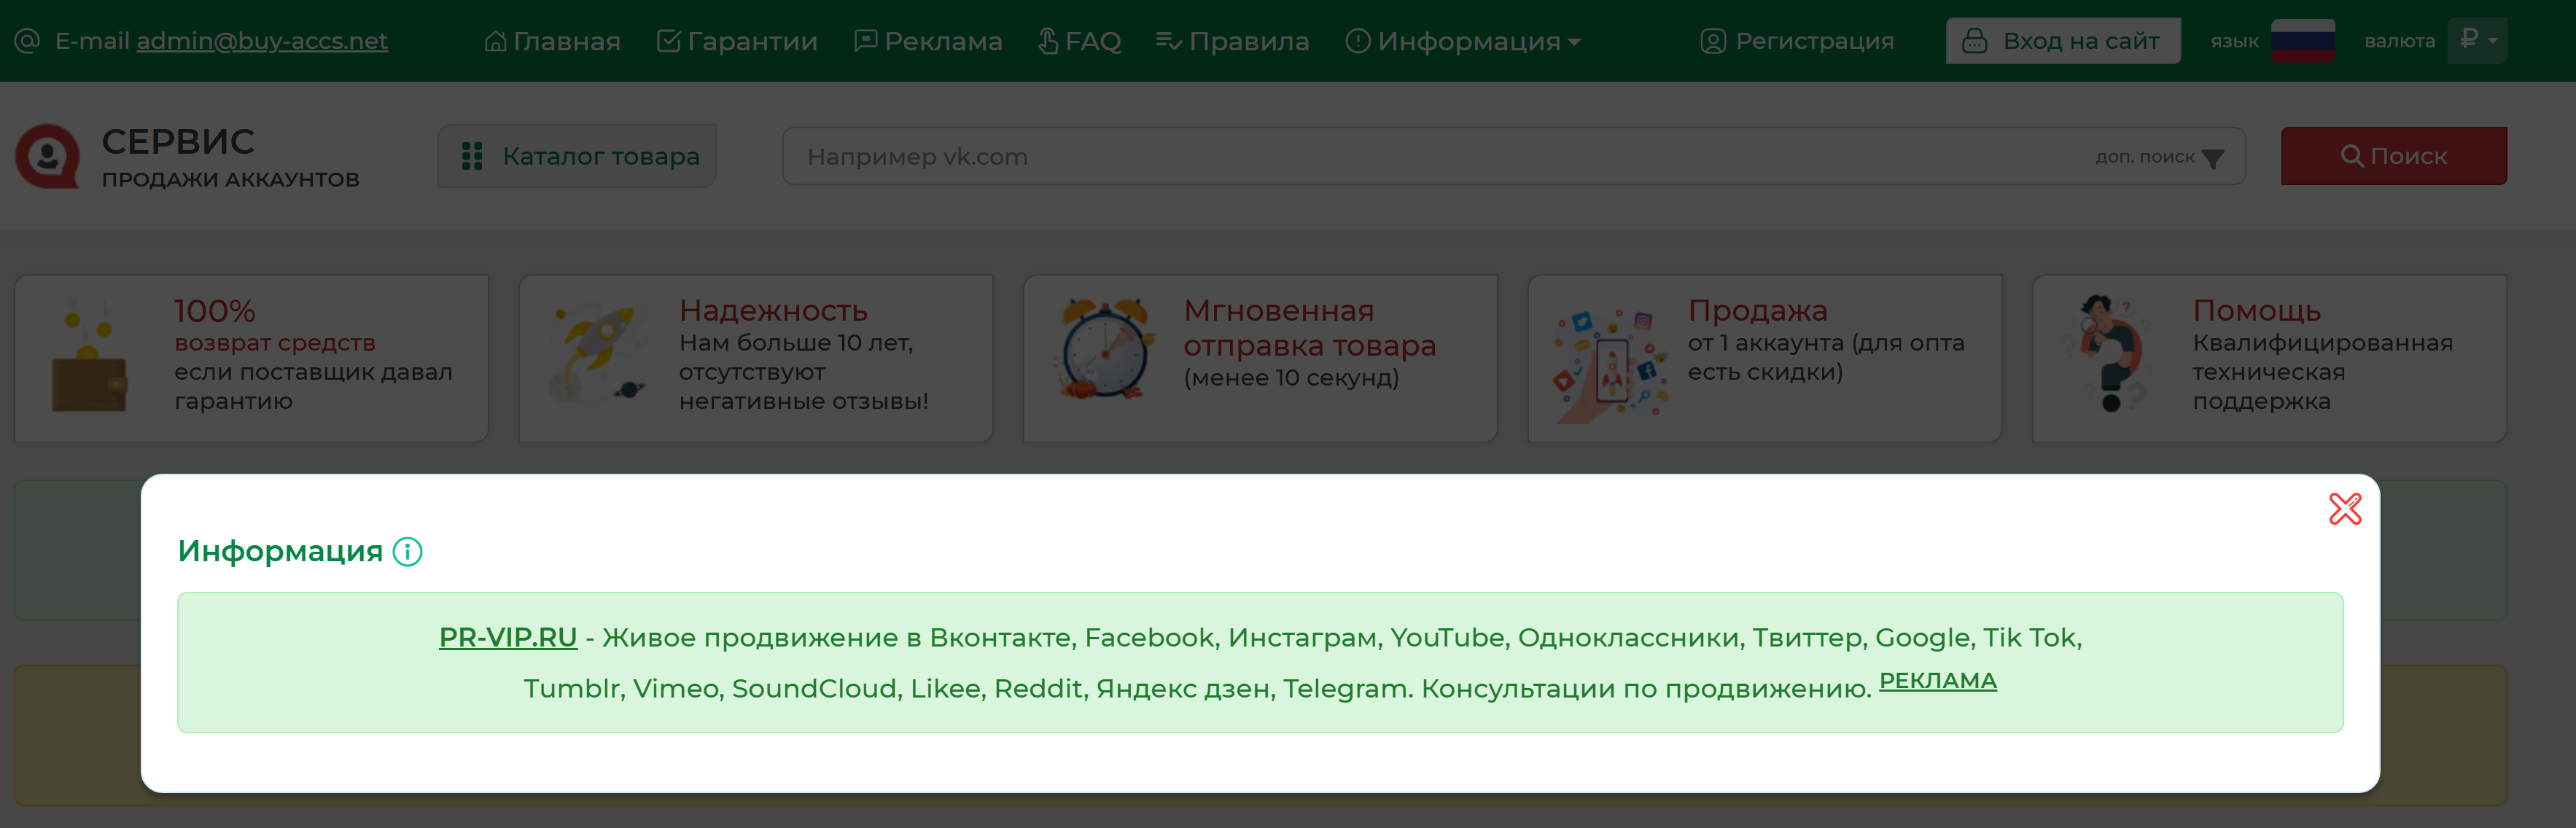This screenshot has width=2576, height=828.
Task: Click the Russian flag language icon
Action: [2302, 41]
